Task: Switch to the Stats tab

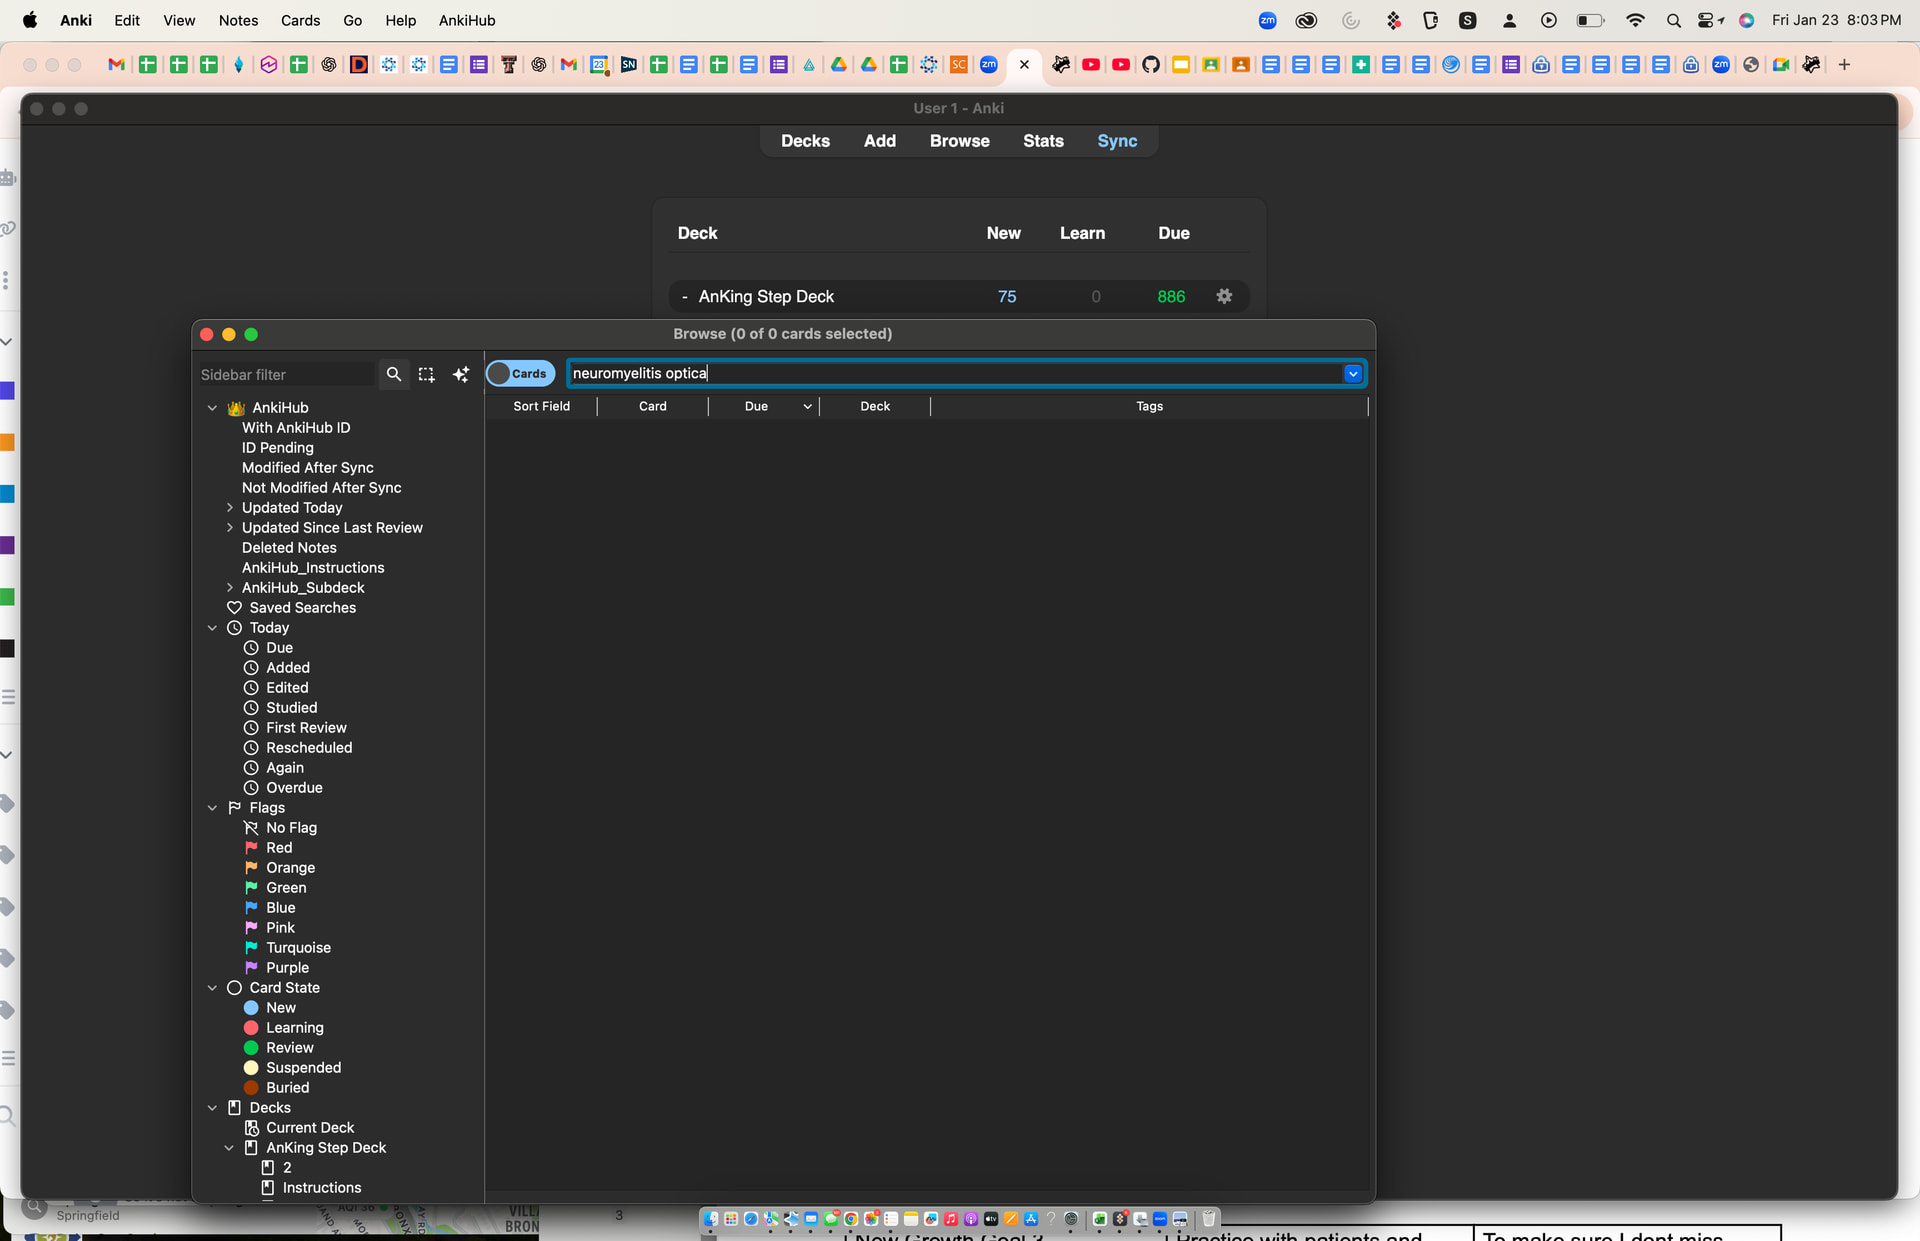Action: pos(1043,141)
